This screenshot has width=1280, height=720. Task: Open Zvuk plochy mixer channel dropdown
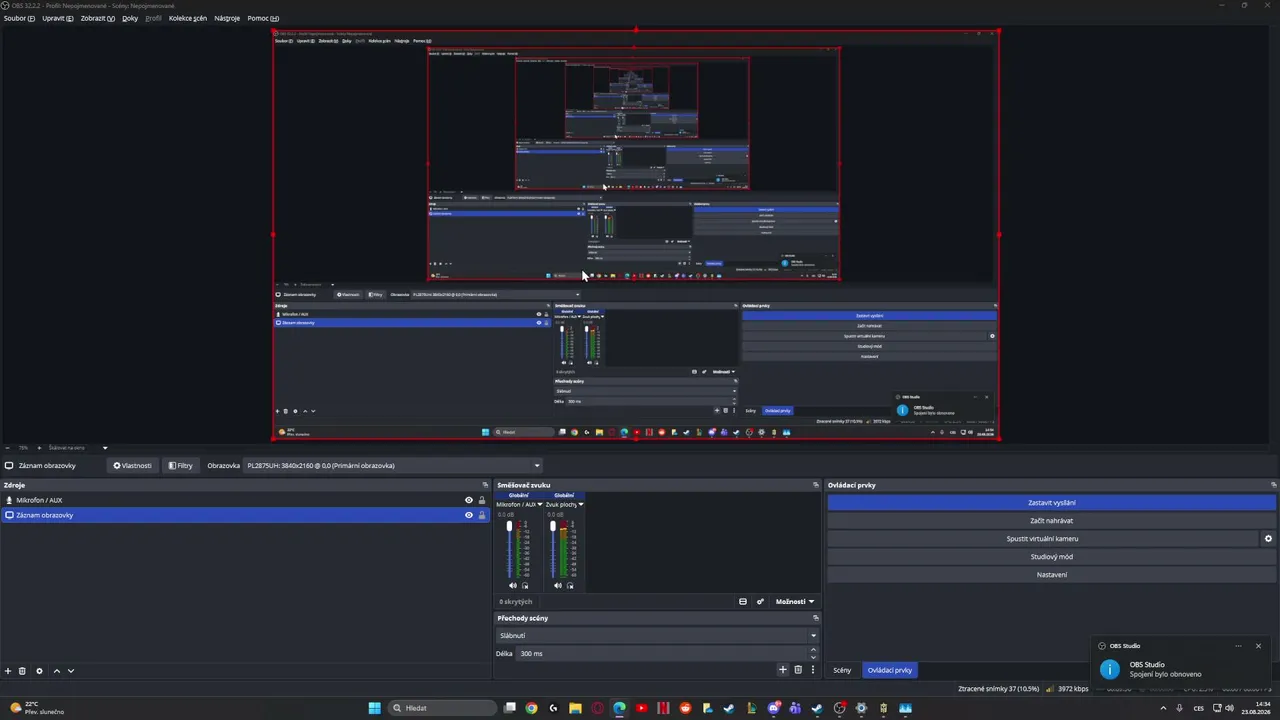581,505
